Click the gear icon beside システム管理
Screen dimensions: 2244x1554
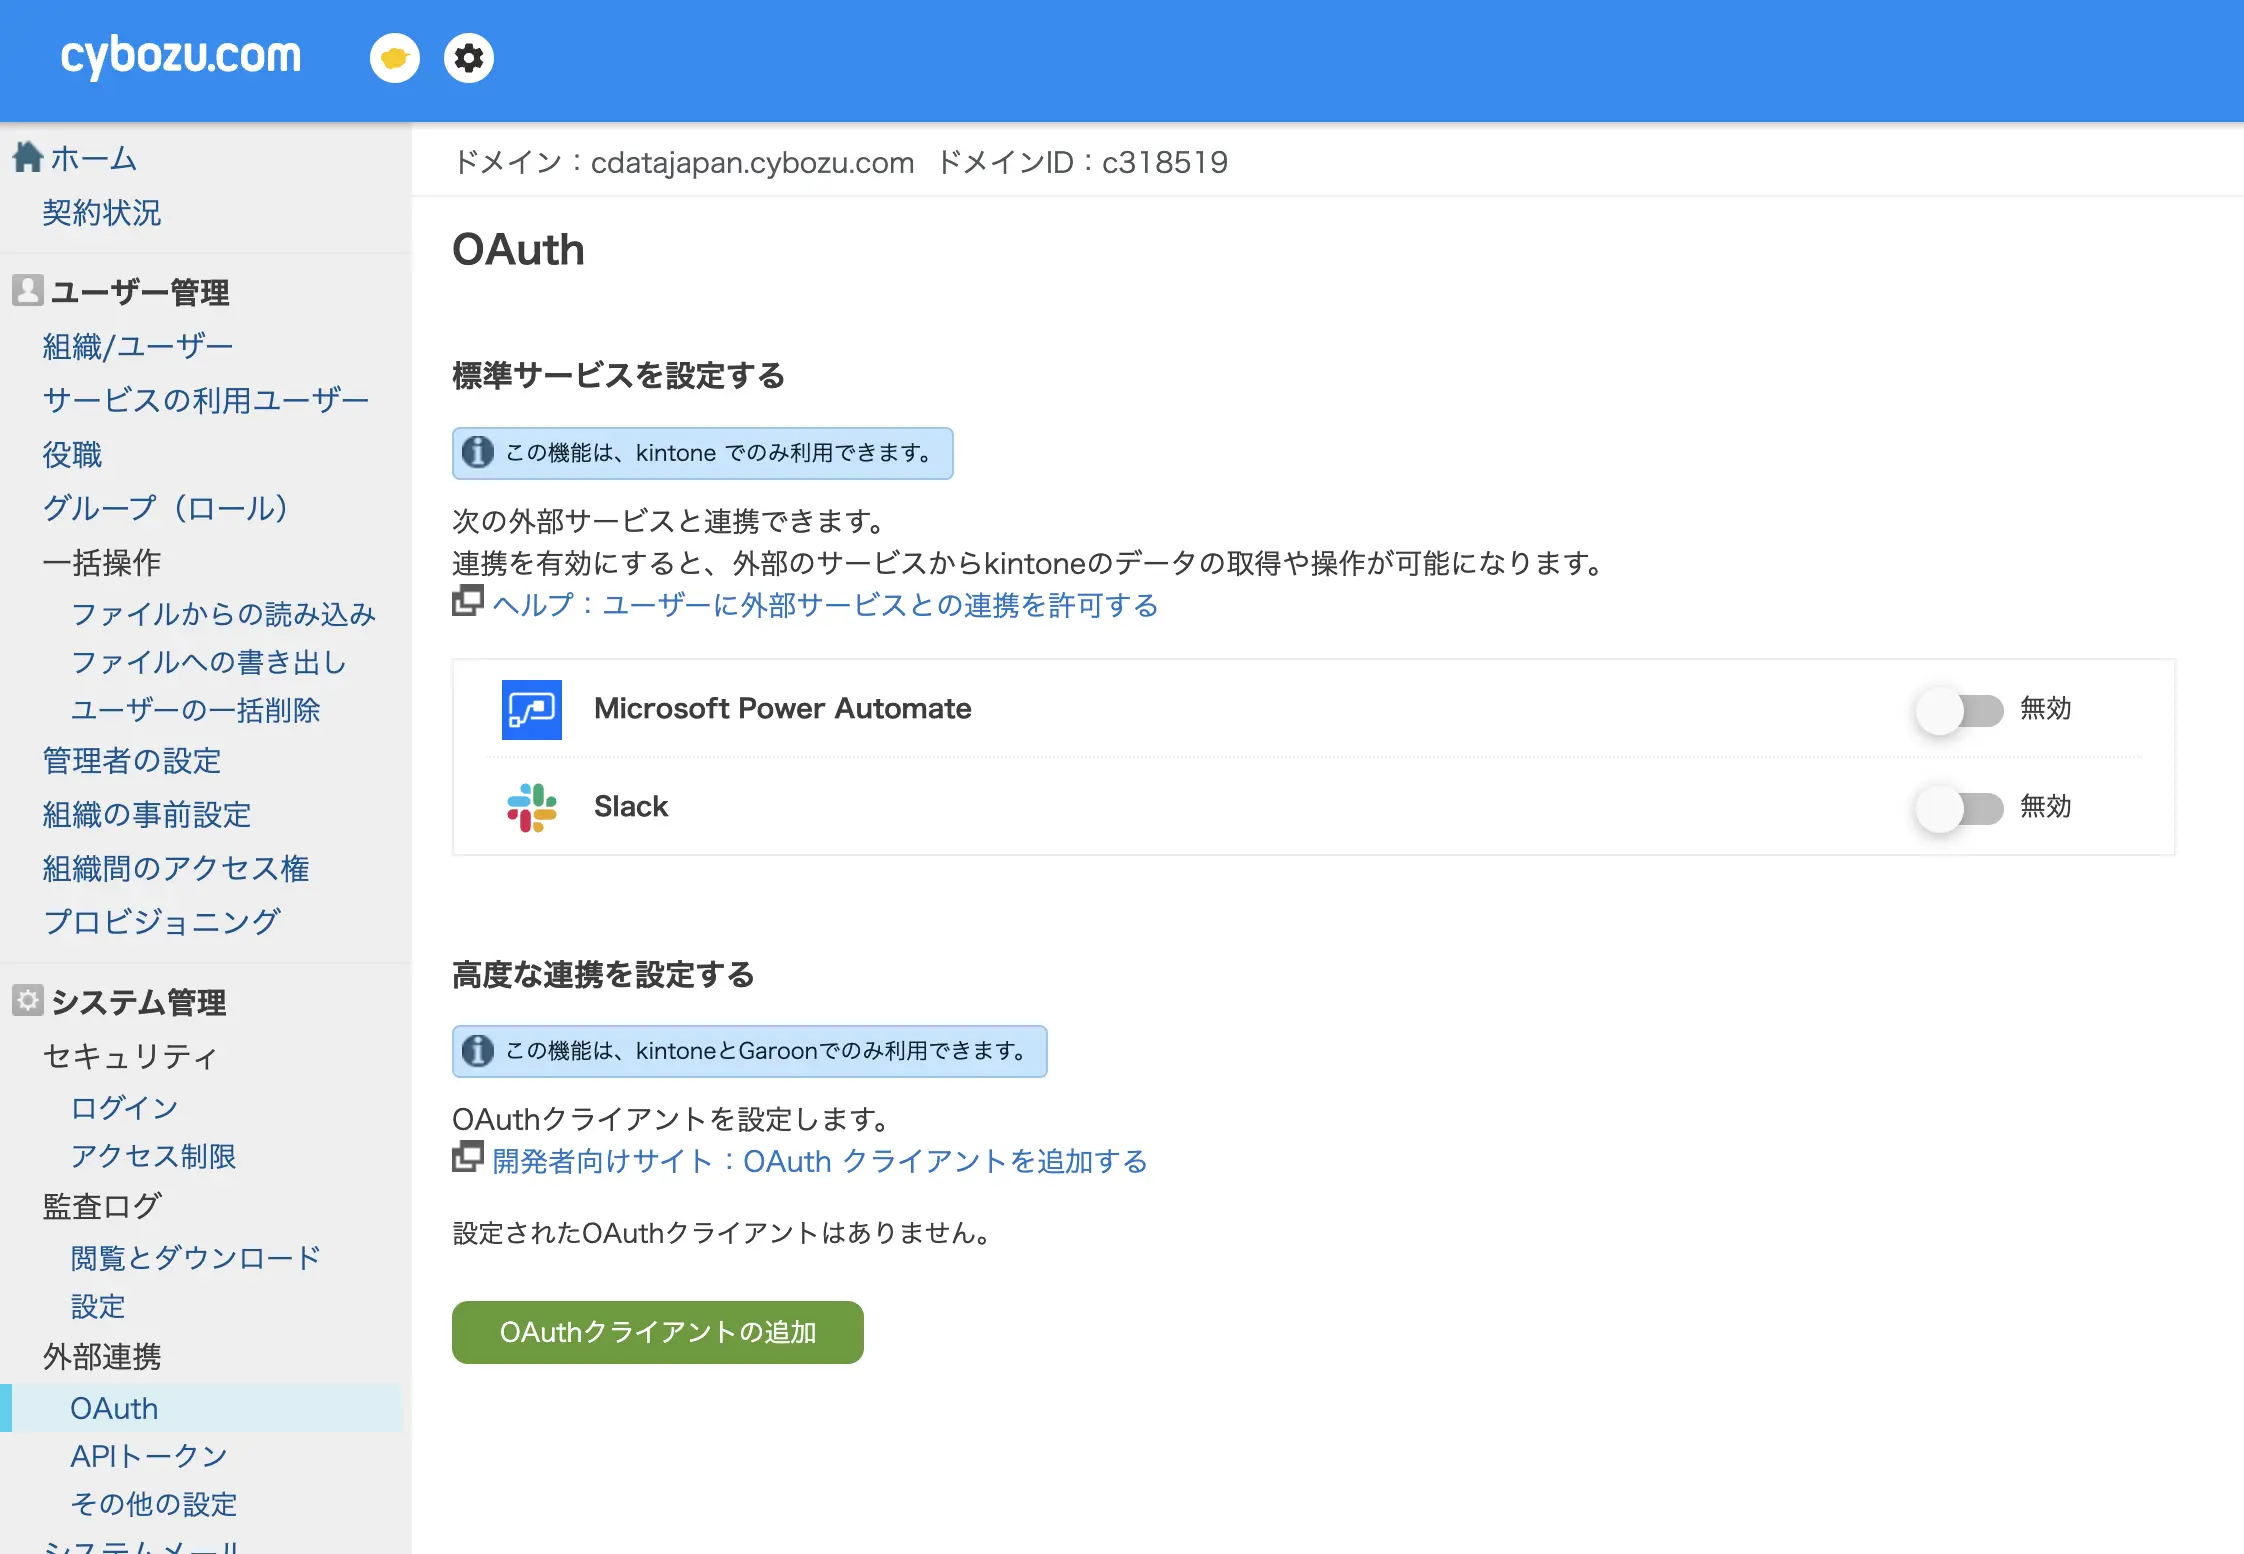[x=27, y=1000]
